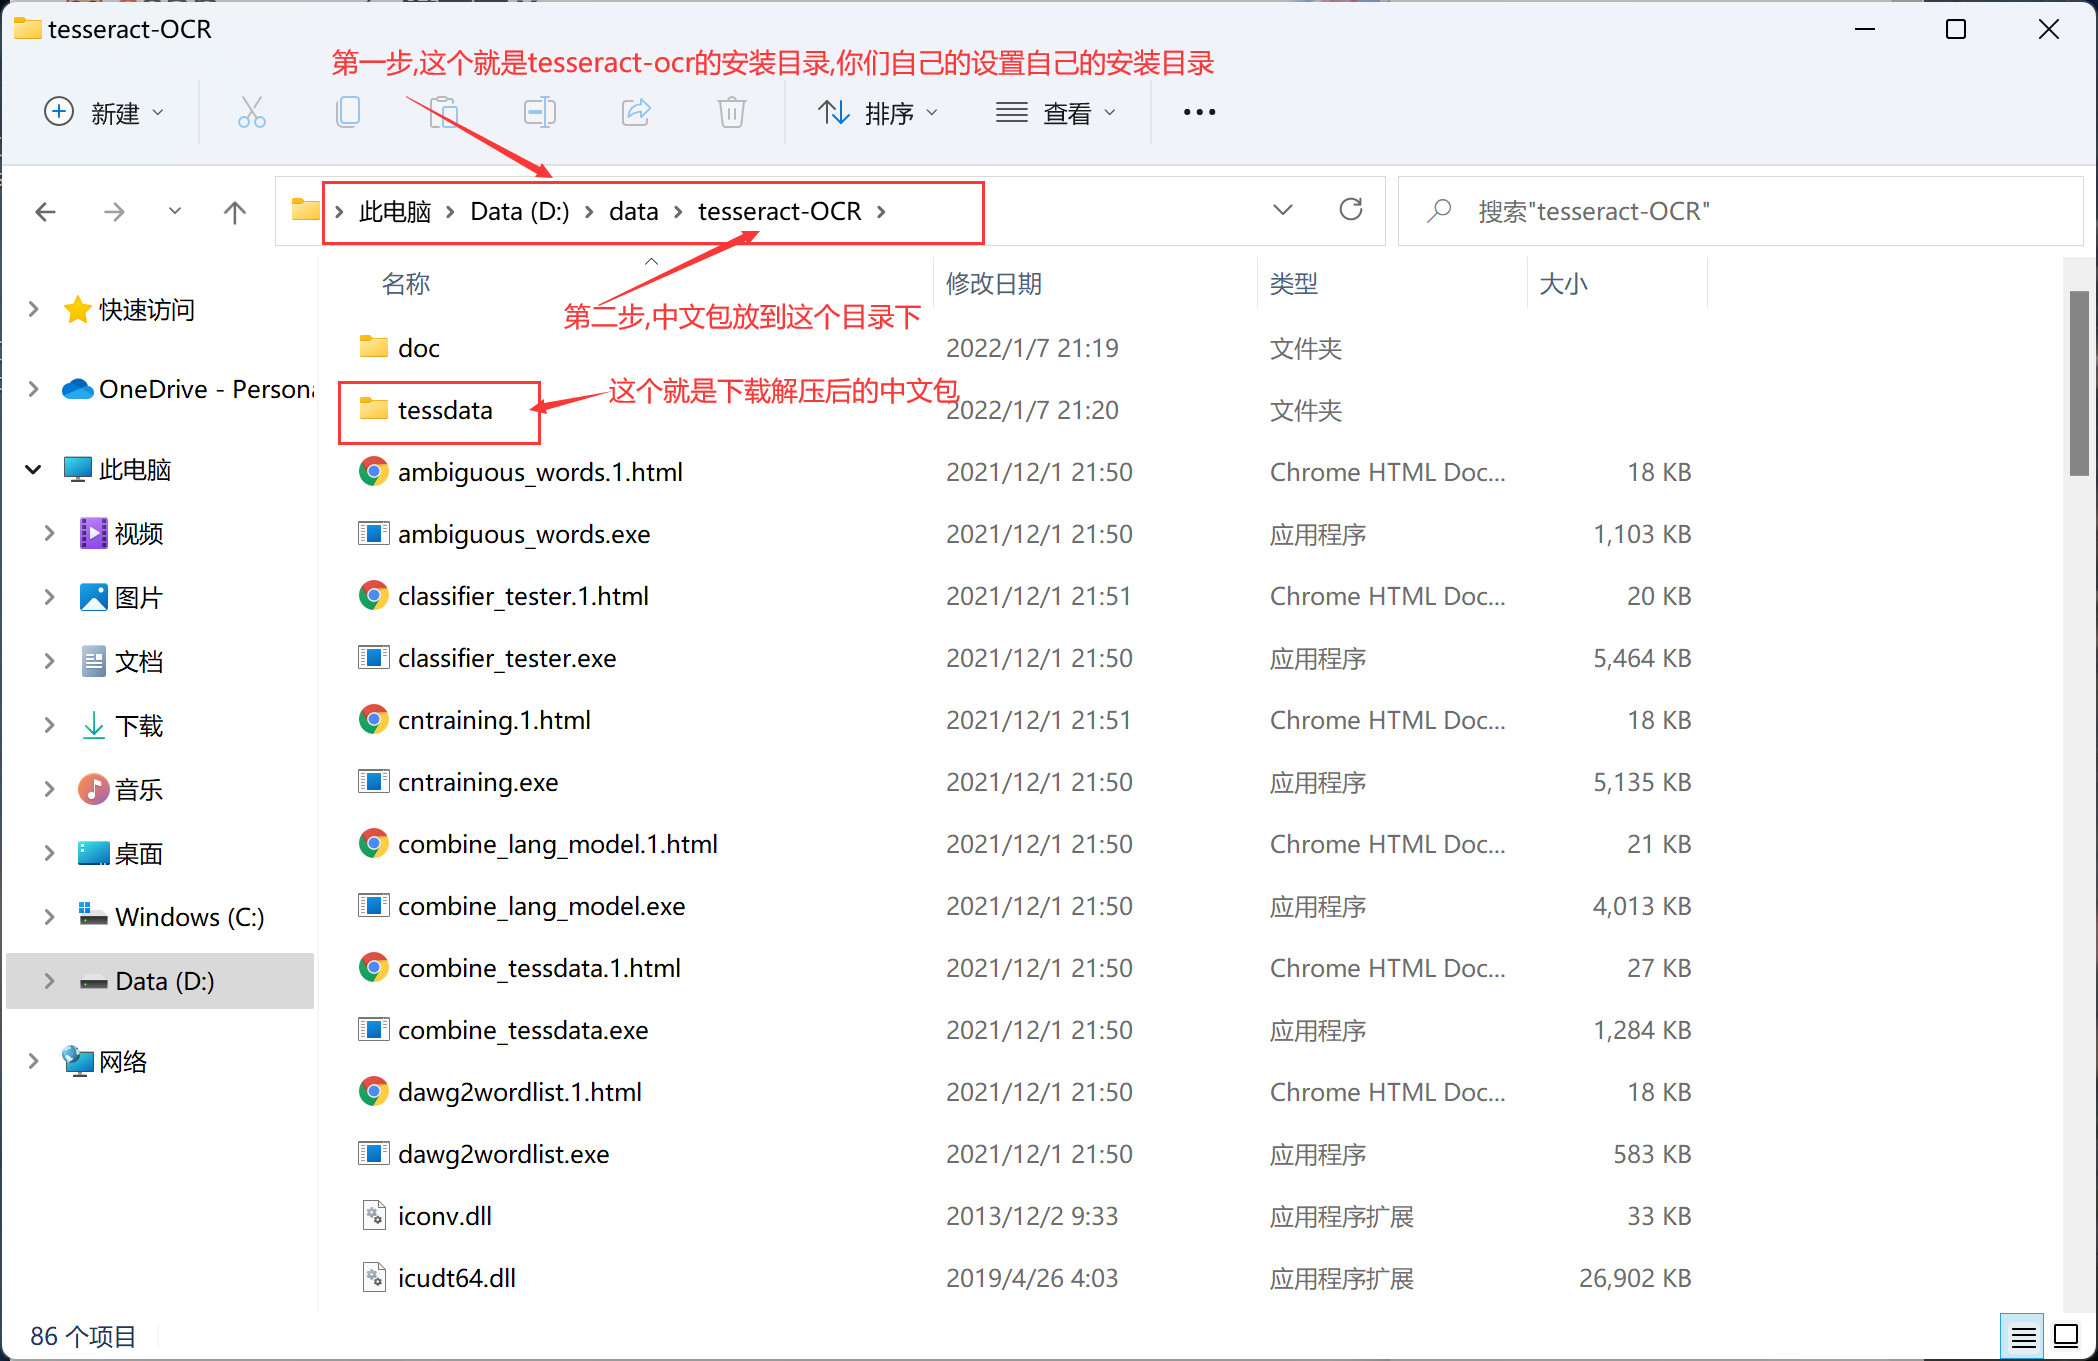The width and height of the screenshot is (2098, 1361).
Task: Click the 修改日期 column header
Action: (x=994, y=284)
